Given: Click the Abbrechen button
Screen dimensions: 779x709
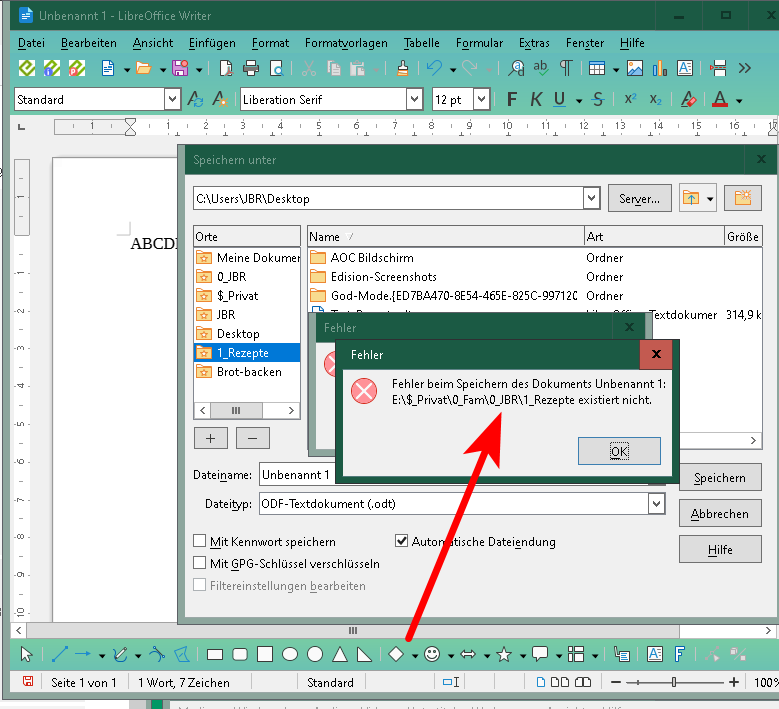Looking at the screenshot, I should (x=720, y=513).
